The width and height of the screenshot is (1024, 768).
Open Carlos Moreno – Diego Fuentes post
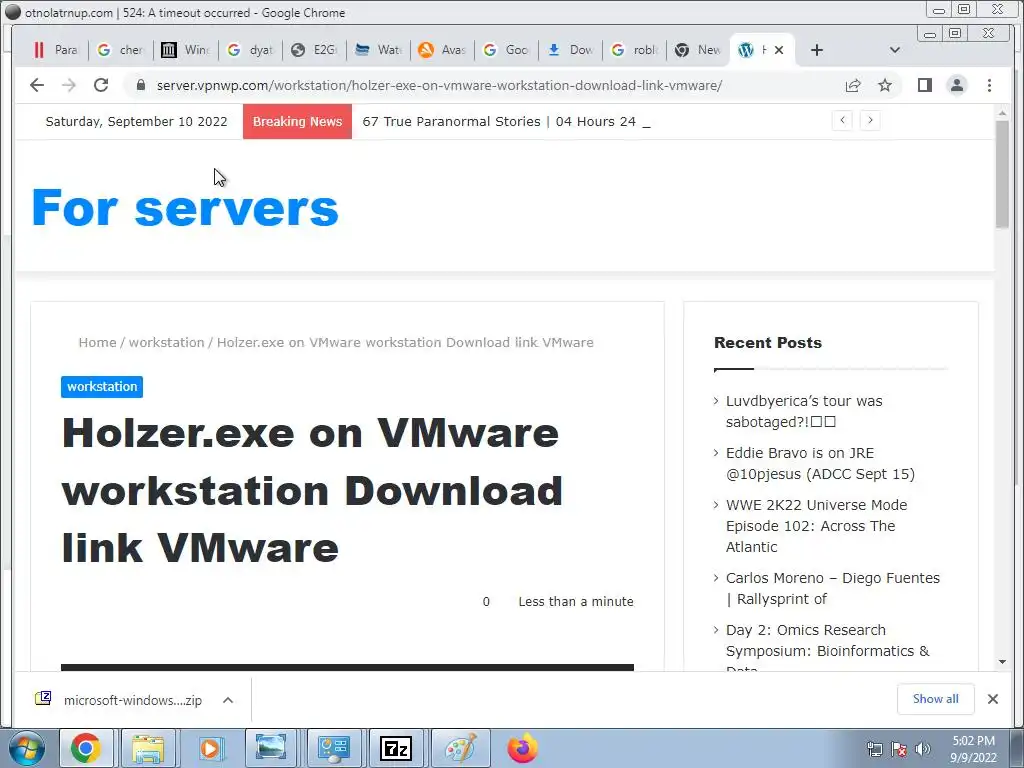[x=833, y=588]
